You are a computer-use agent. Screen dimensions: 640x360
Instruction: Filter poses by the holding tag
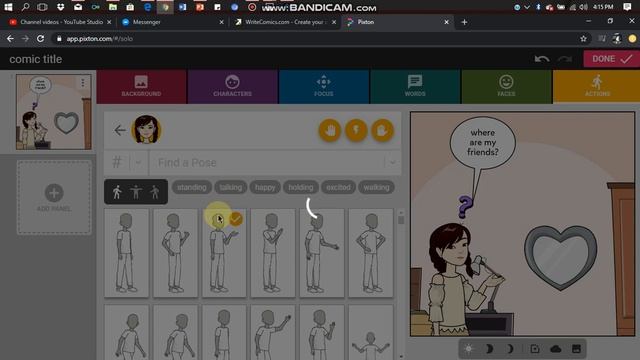pos(301,187)
